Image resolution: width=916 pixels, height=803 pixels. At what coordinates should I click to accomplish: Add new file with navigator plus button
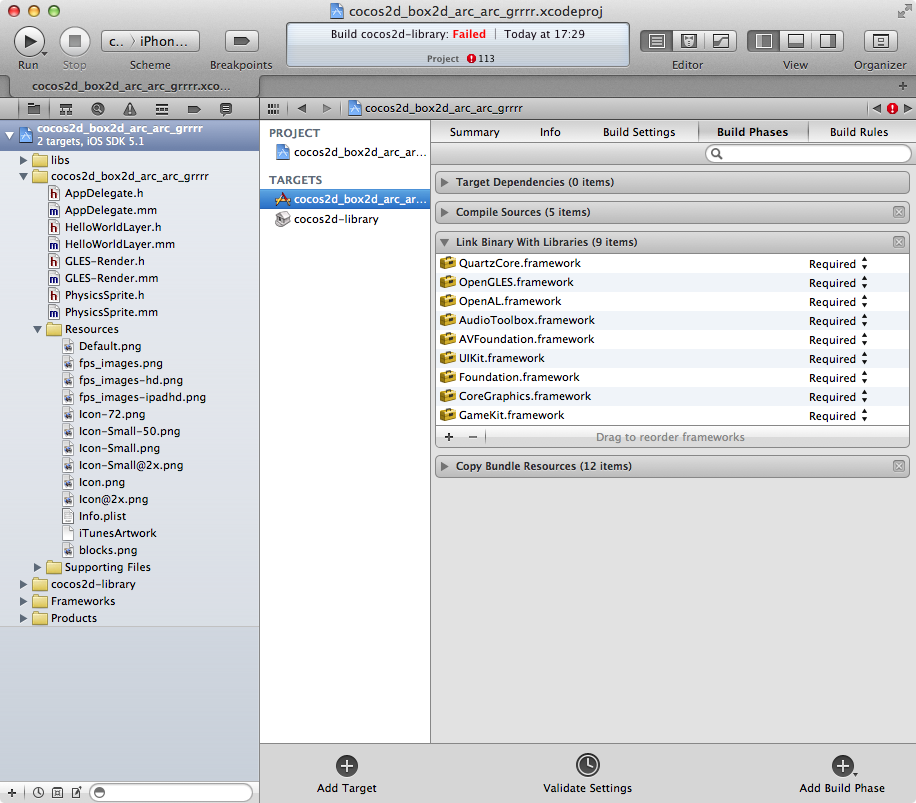[12, 792]
